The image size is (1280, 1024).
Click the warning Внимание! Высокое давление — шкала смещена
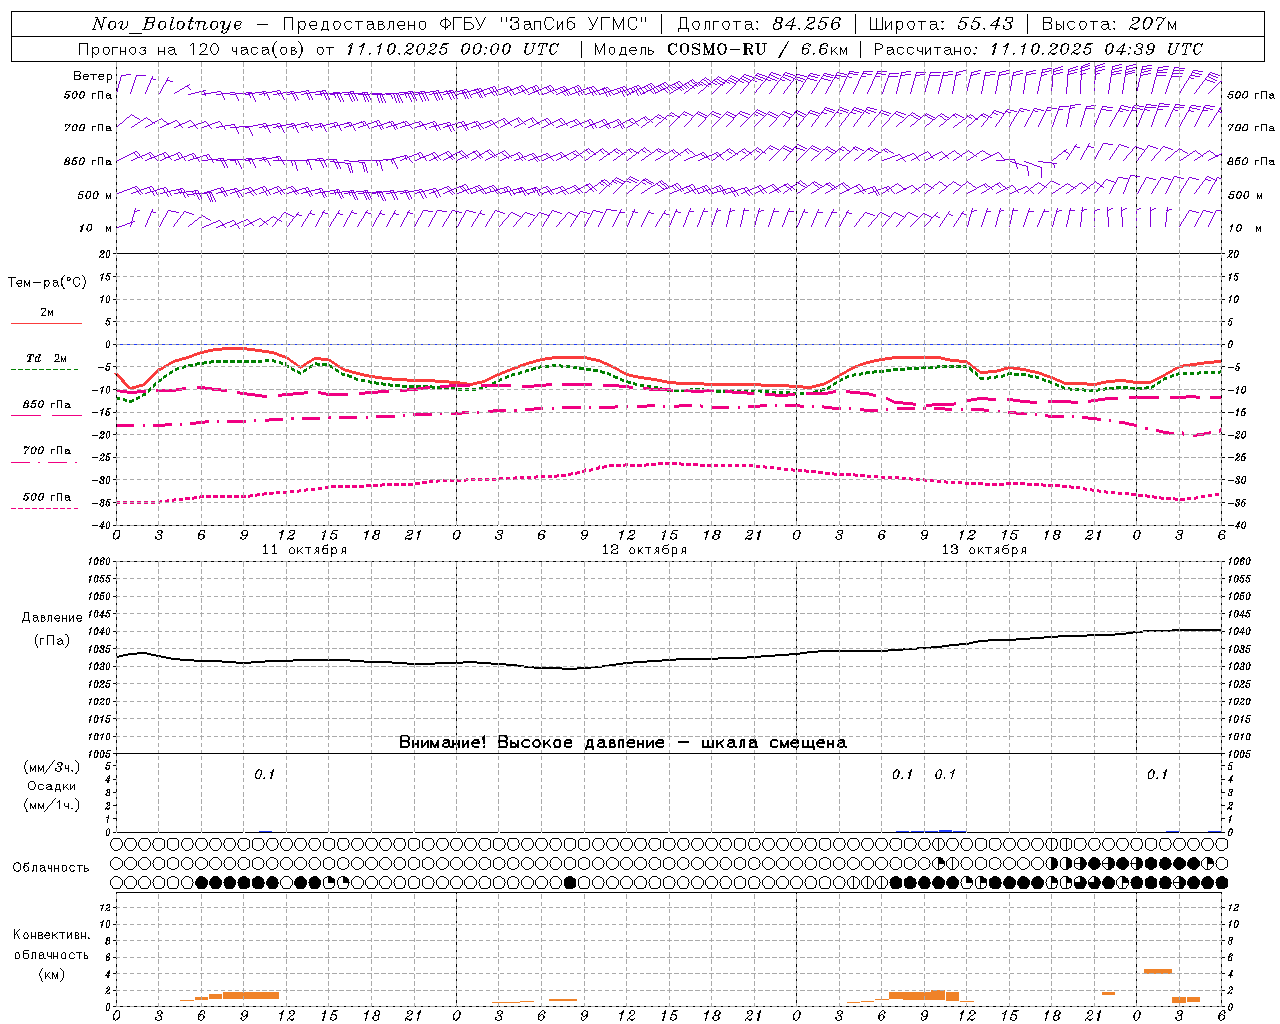click(623, 743)
